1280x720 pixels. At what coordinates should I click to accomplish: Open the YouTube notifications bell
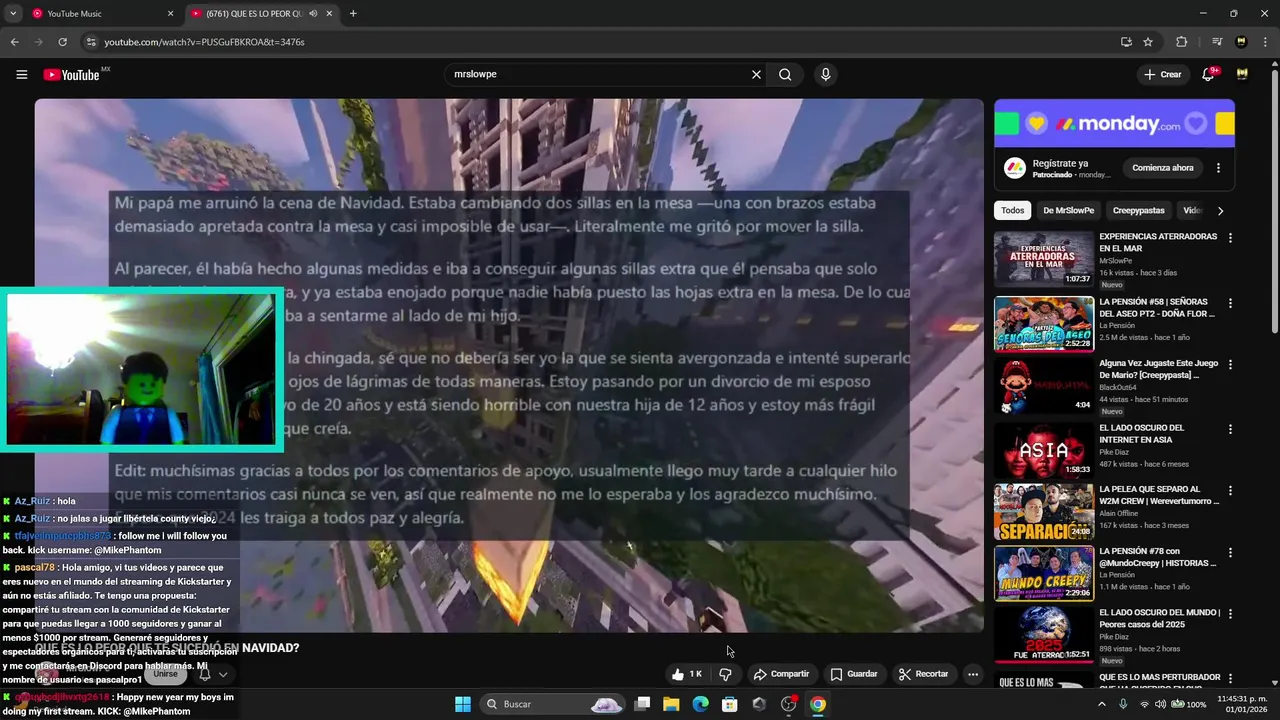[x=1208, y=74]
